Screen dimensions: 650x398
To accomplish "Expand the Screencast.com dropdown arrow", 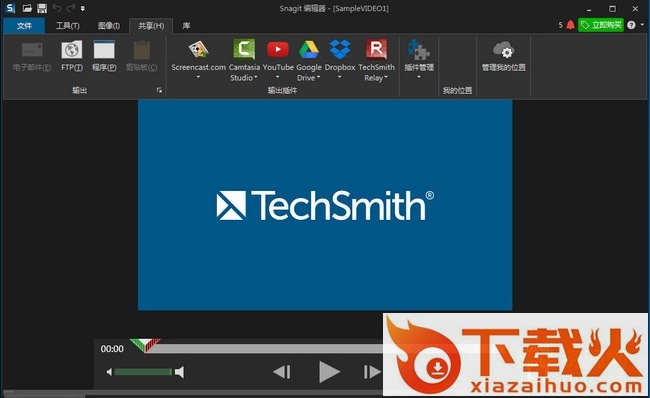I will click(198, 77).
